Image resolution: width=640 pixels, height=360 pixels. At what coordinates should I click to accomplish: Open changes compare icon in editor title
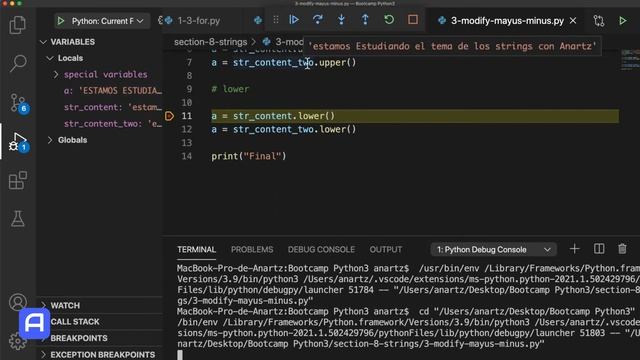pyautogui.click(x=599, y=21)
